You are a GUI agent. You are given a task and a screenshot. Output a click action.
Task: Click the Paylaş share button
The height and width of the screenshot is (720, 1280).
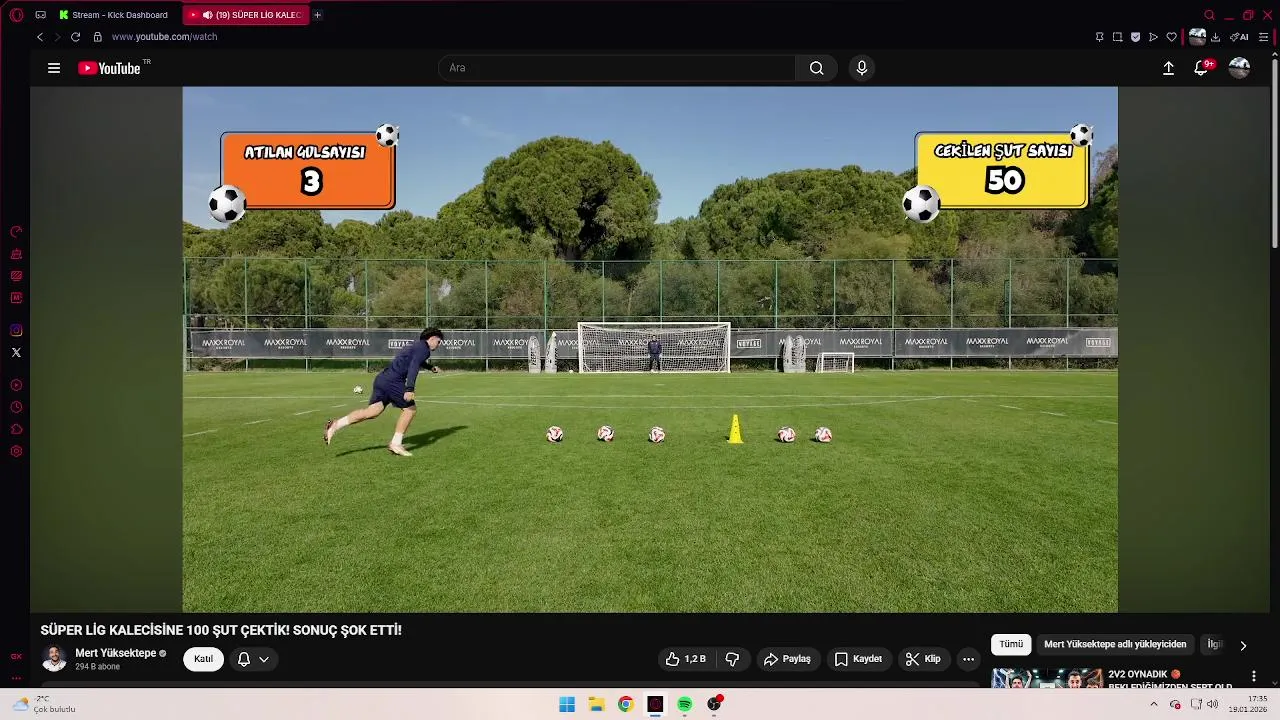787,659
